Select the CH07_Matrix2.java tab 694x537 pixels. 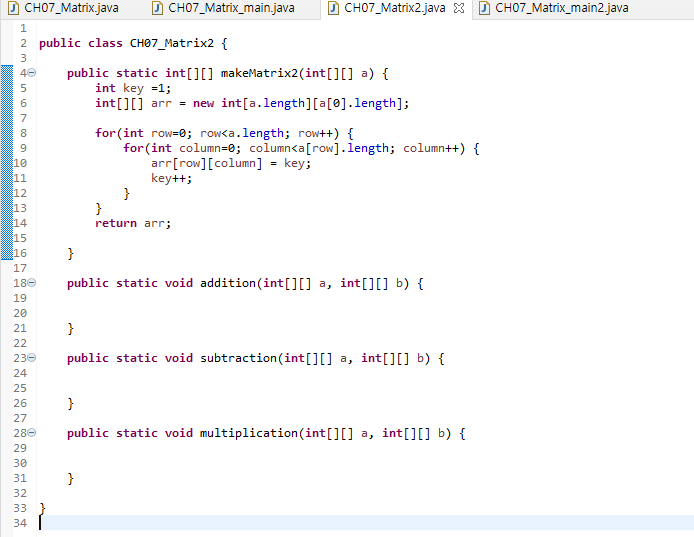(394, 8)
